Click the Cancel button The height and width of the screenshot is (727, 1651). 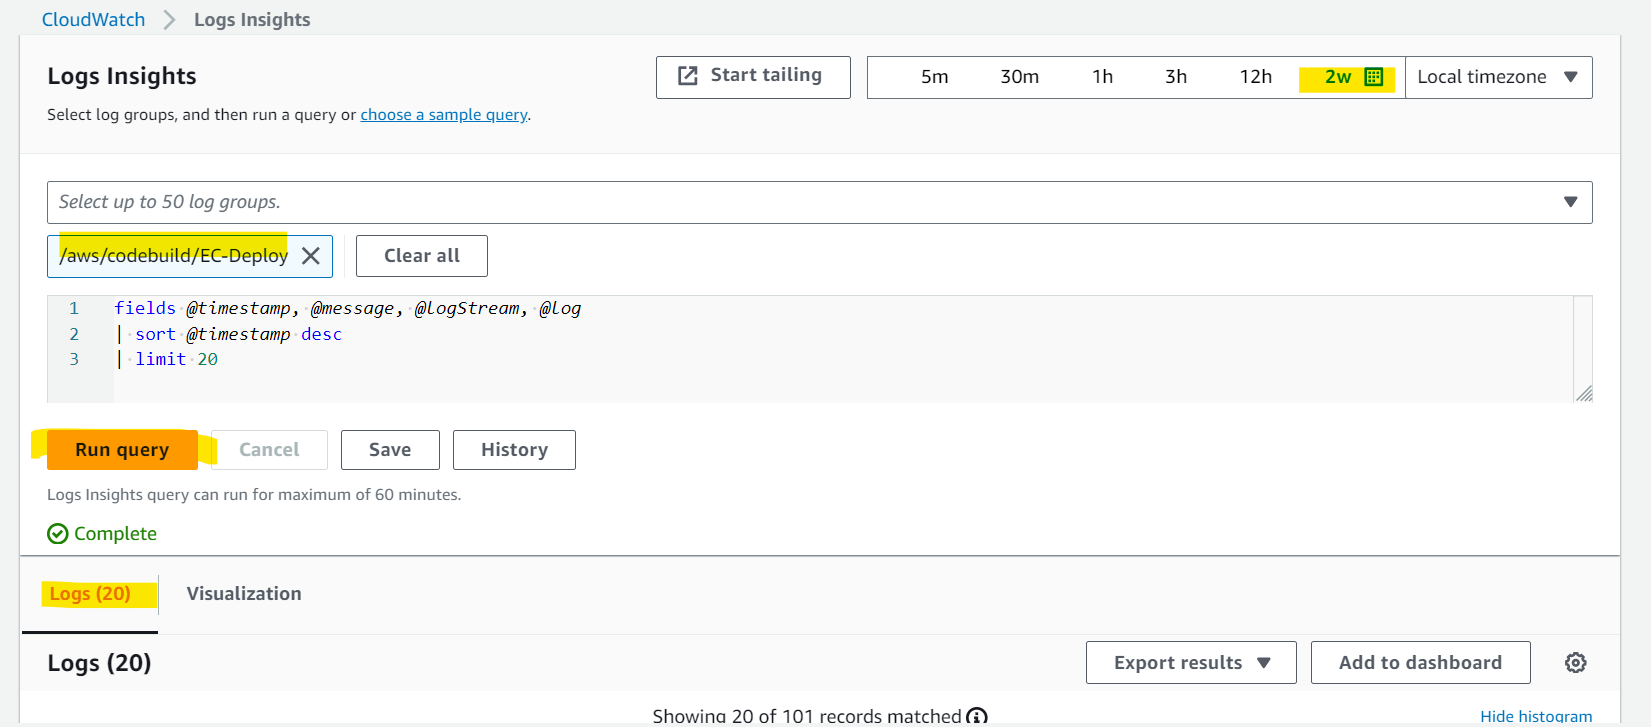click(x=269, y=450)
